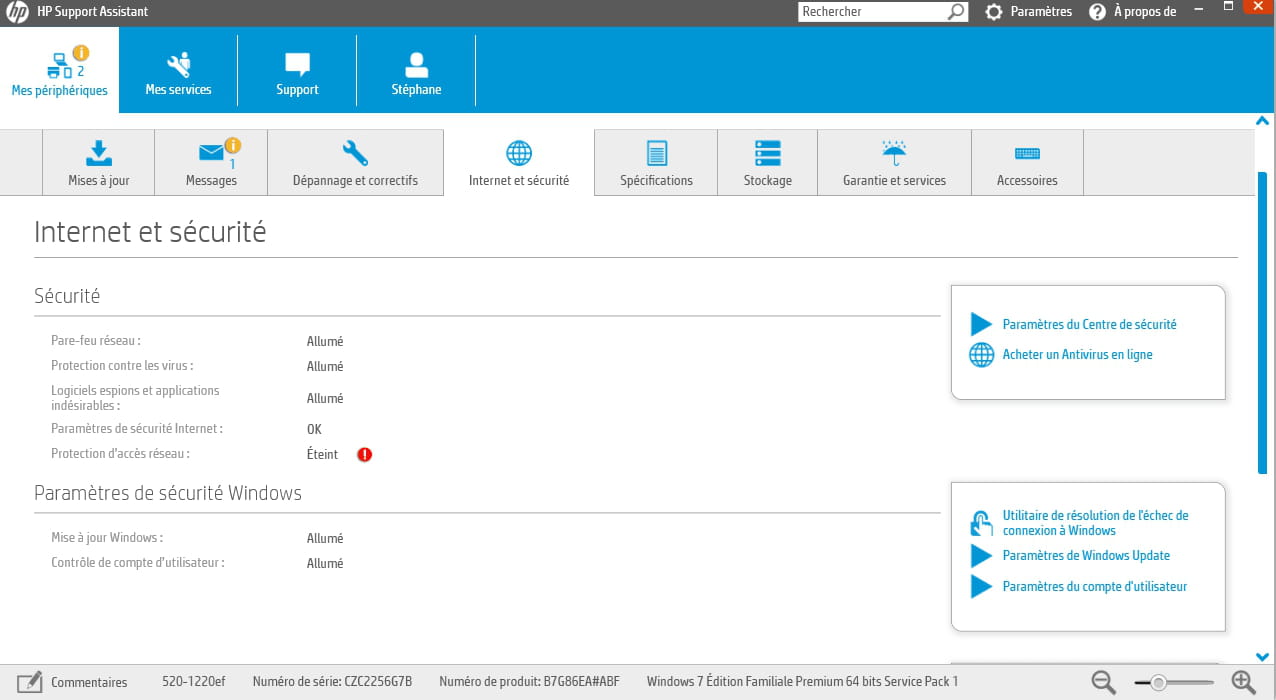Click the Rechercher search field

(870, 12)
